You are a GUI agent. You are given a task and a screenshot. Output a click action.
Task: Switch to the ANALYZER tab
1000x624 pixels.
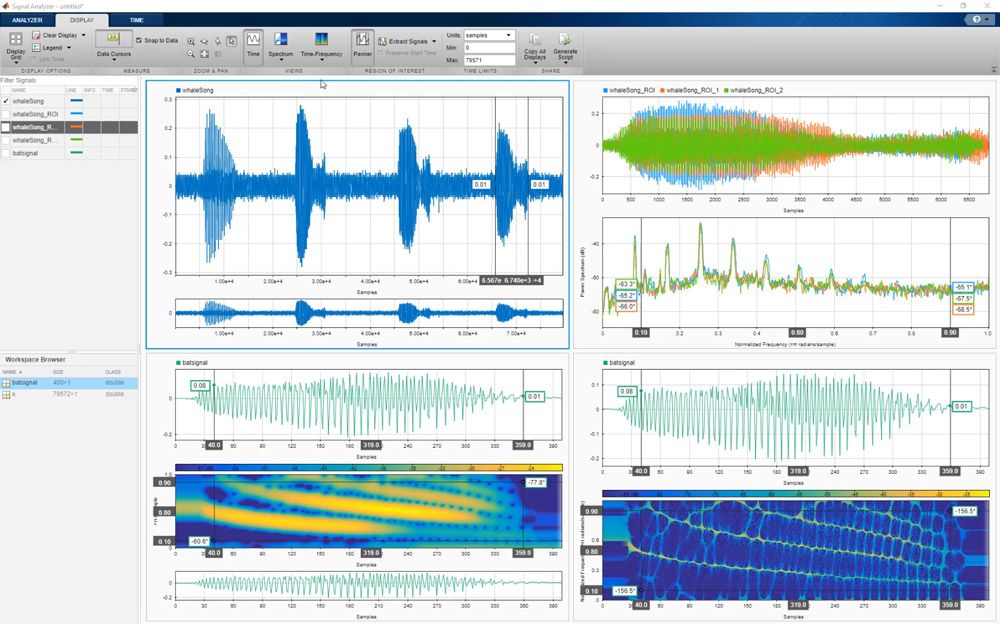27,19
